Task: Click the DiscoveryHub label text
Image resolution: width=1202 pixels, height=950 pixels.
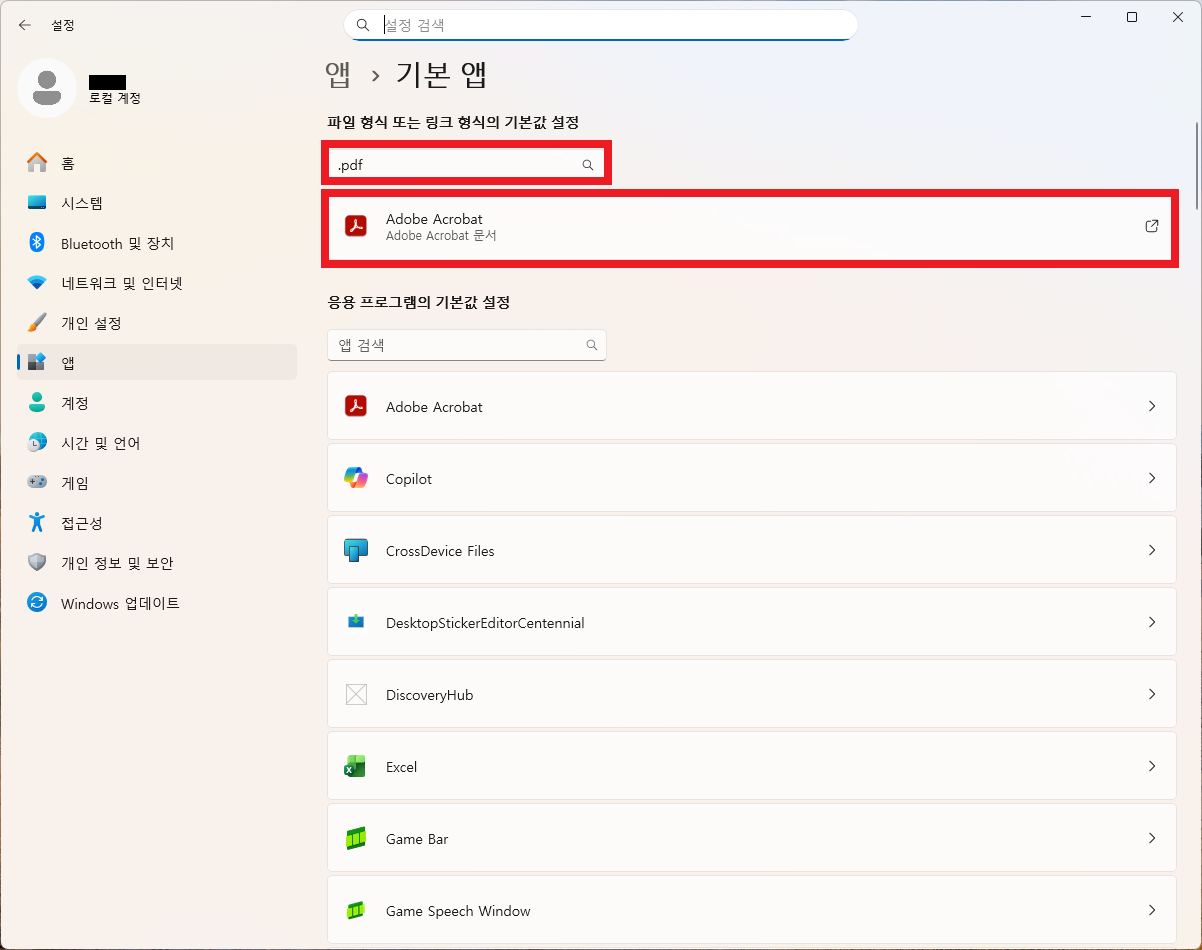Action: pyautogui.click(x=429, y=695)
